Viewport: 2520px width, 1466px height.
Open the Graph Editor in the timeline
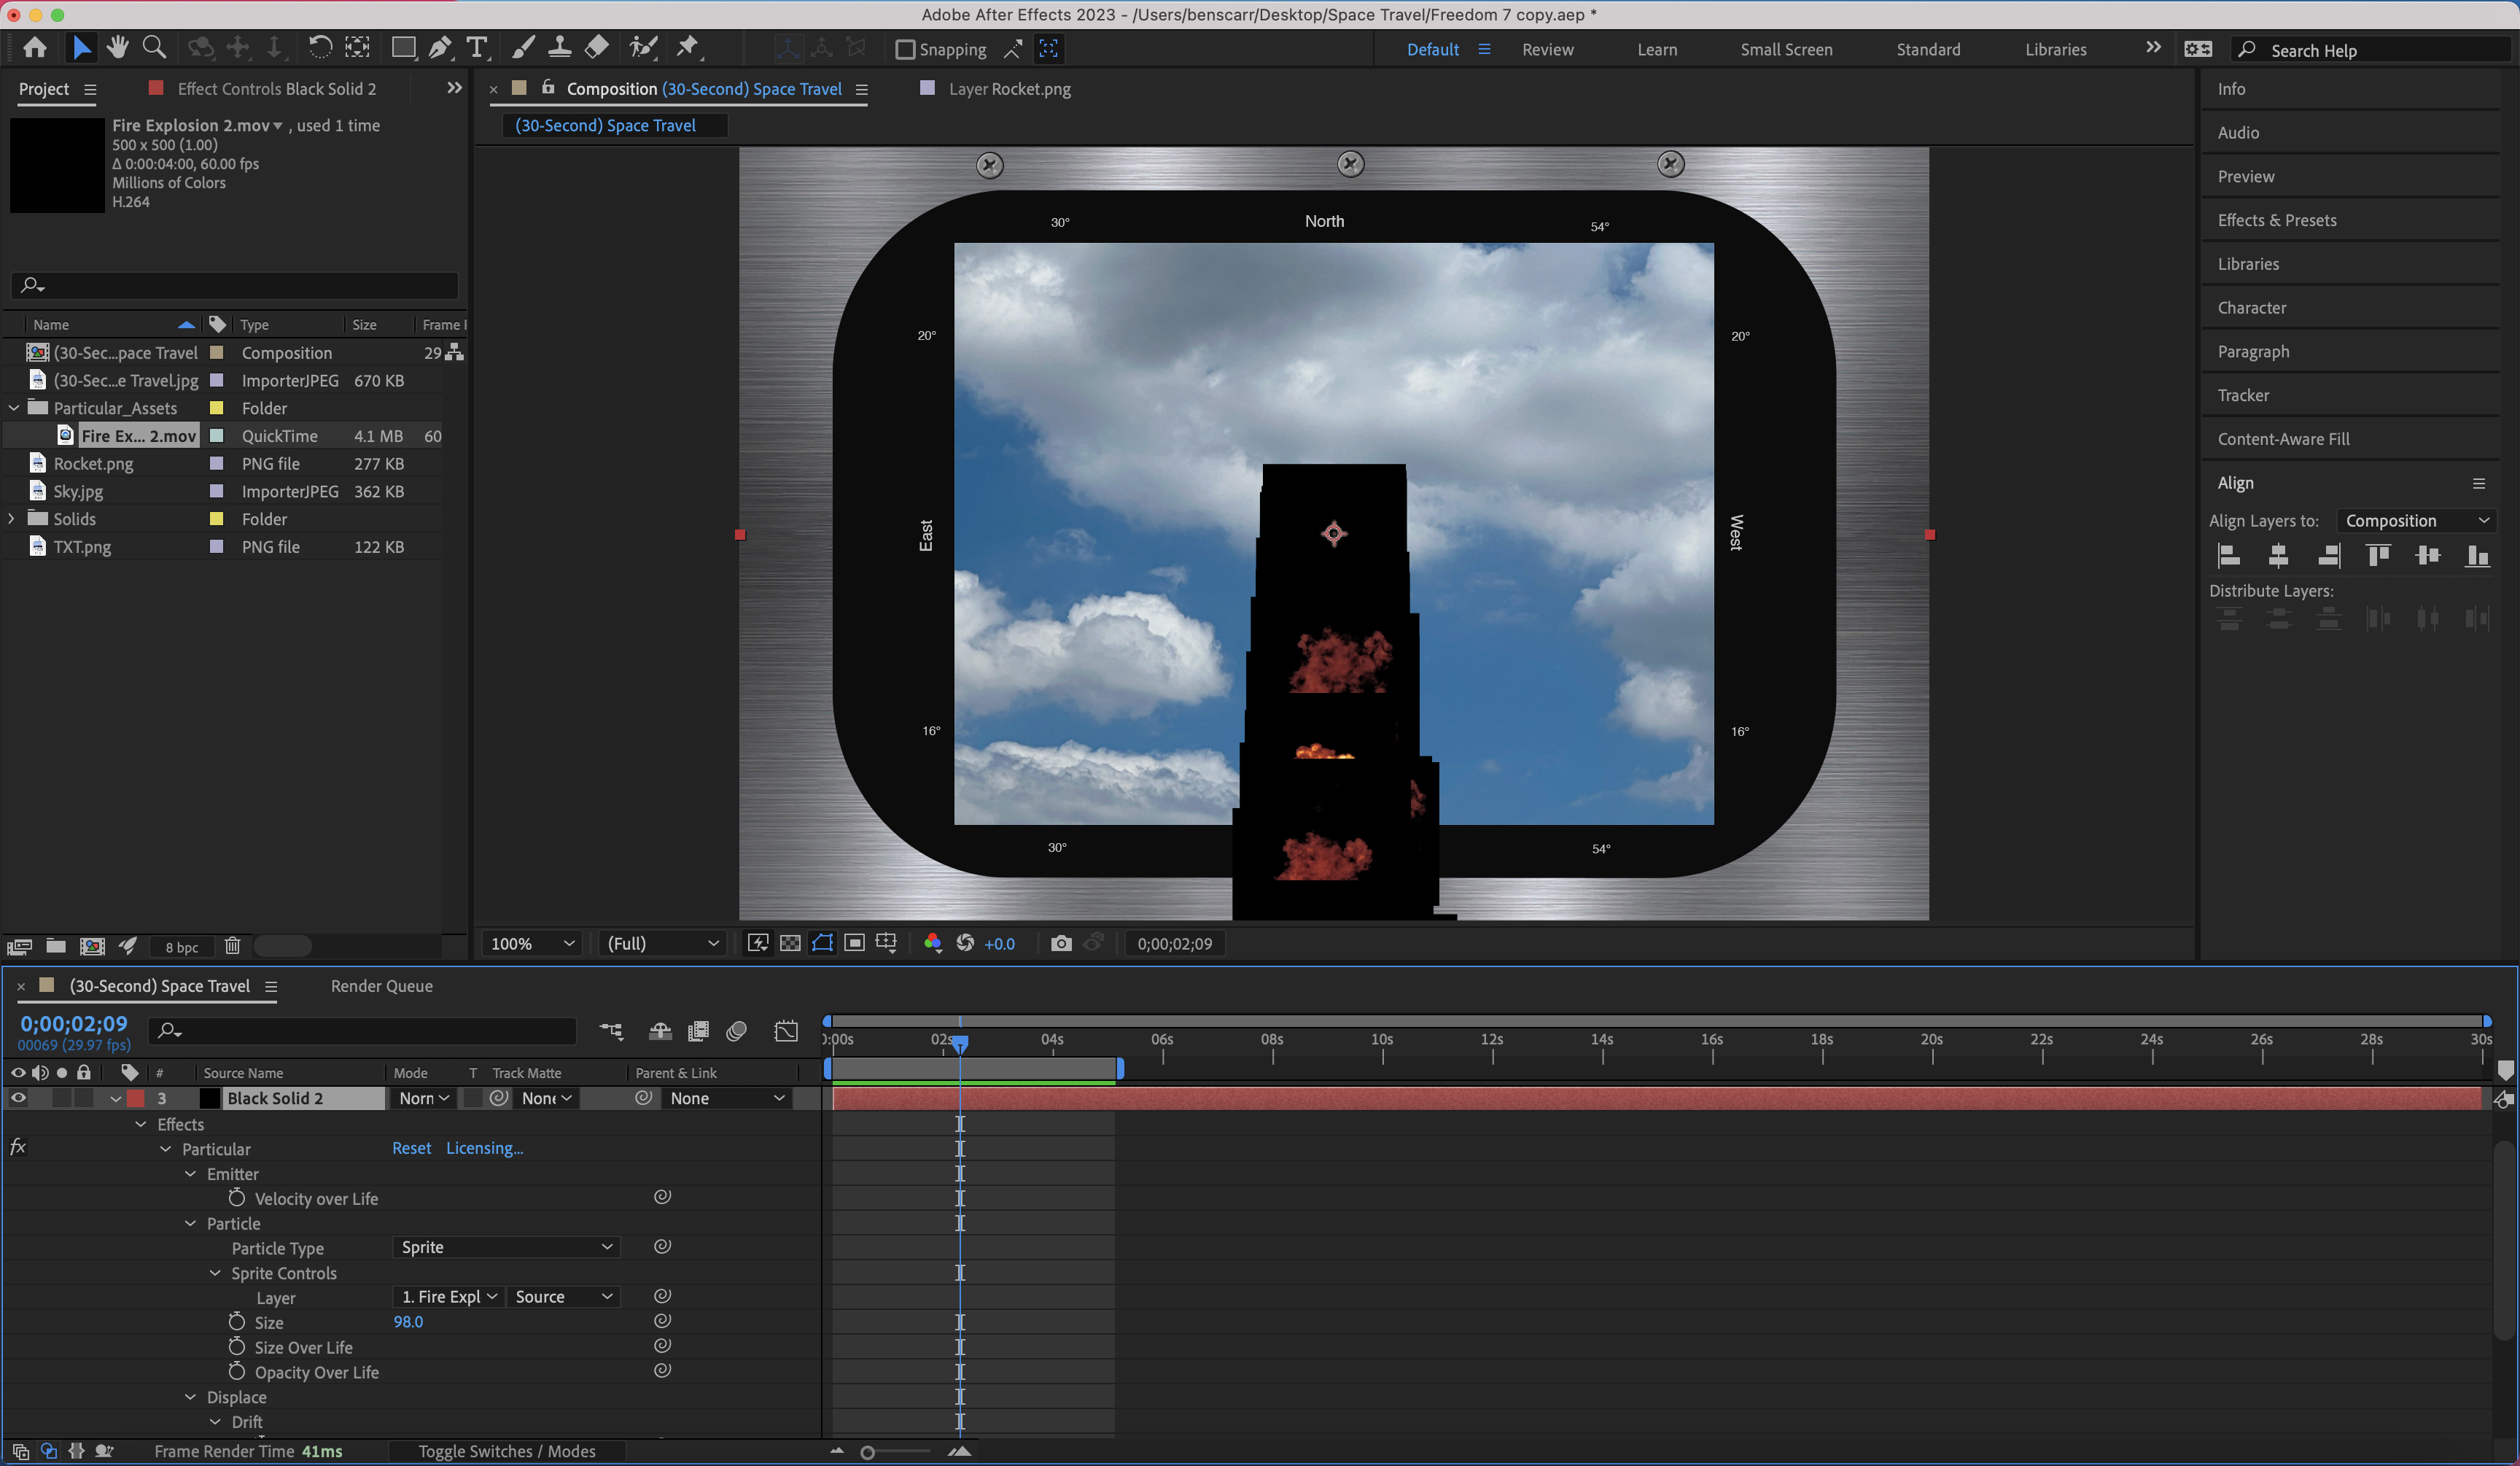point(787,1031)
